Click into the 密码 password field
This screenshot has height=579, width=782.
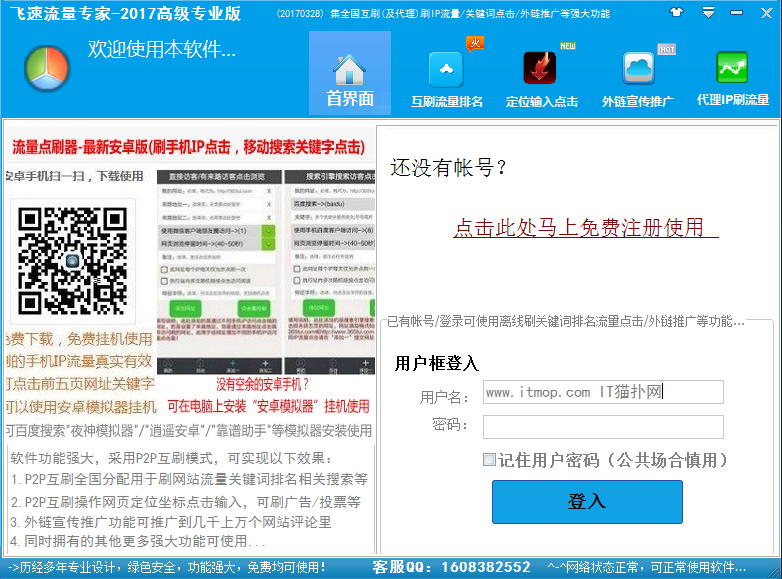click(x=602, y=427)
